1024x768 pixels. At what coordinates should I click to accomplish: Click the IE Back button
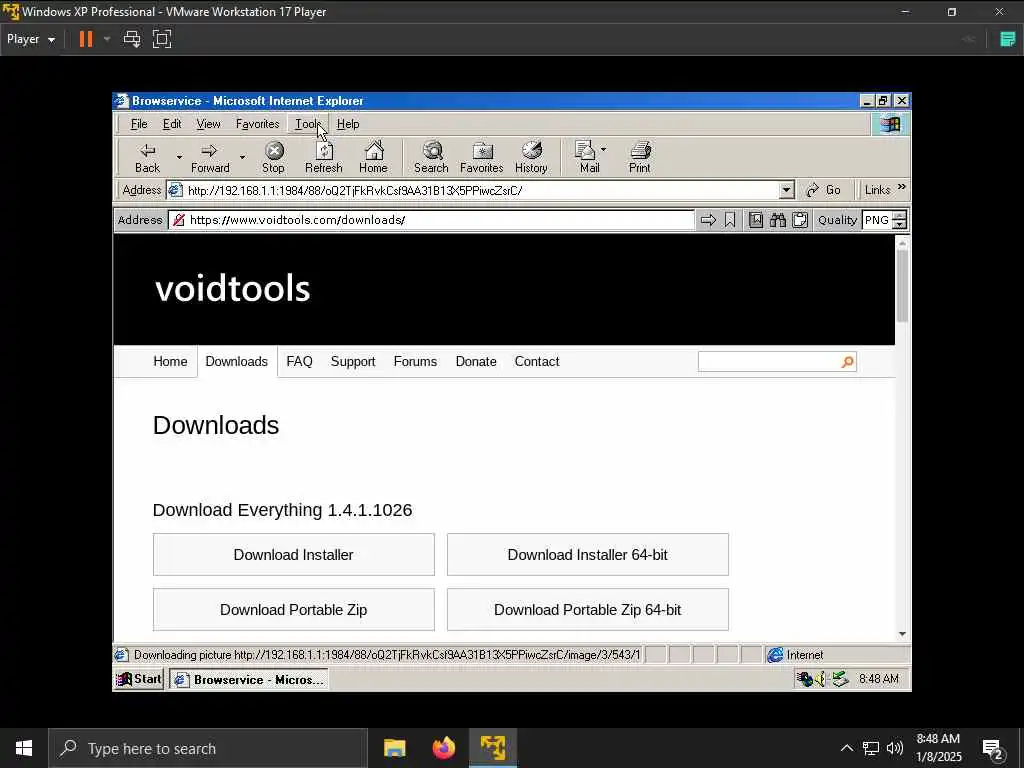(148, 157)
